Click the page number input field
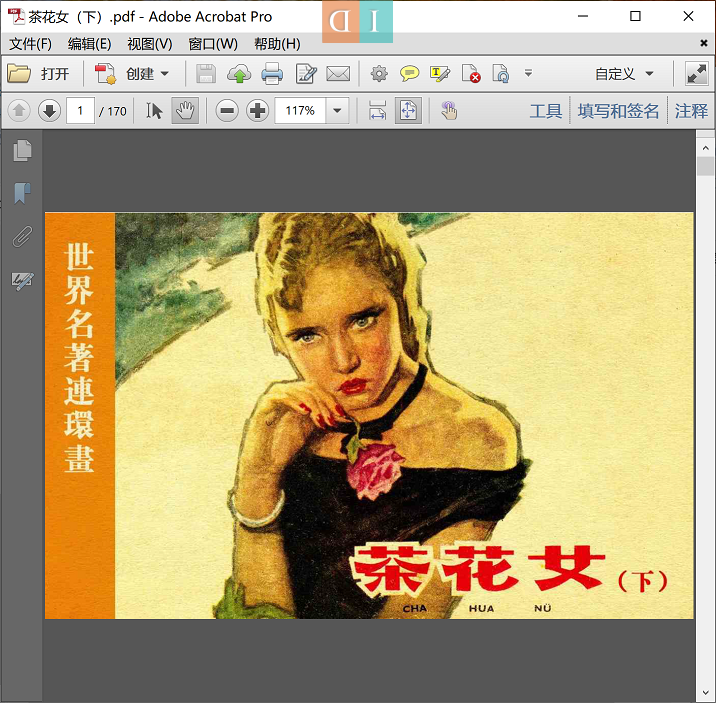The image size is (716, 703). 80,110
